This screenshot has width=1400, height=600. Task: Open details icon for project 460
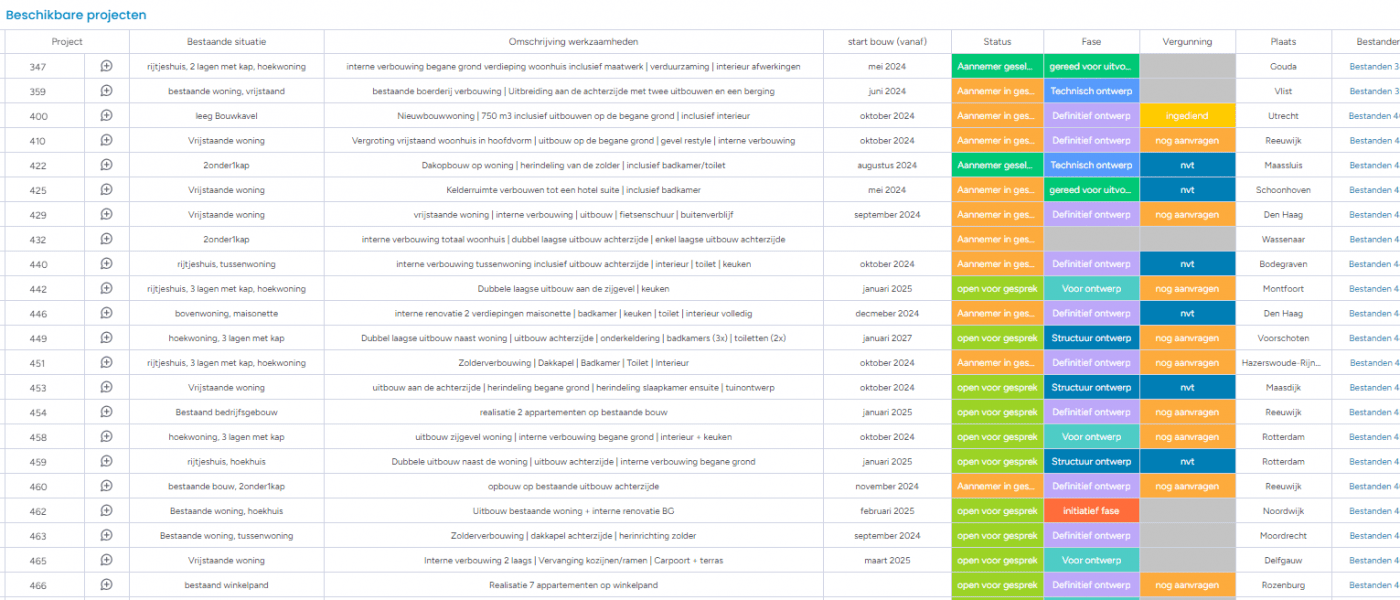pos(107,486)
